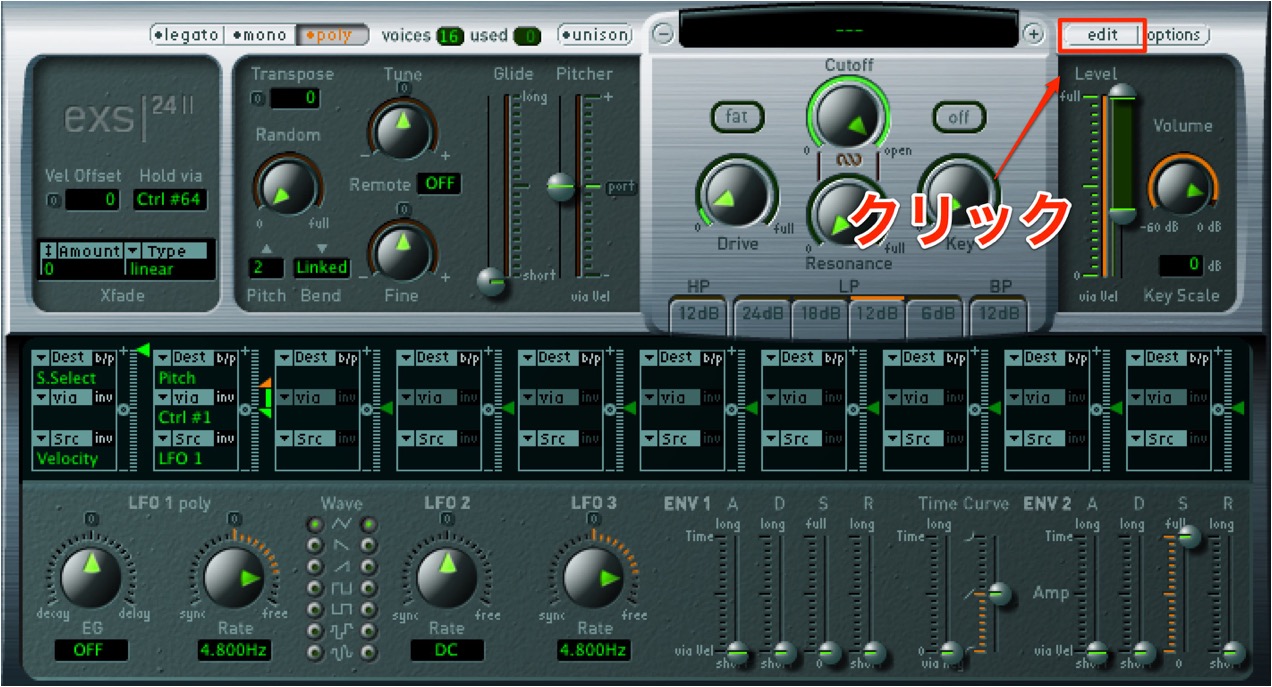
Task: Open Src dropdown showing Velocity
Action: [x=63, y=439]
